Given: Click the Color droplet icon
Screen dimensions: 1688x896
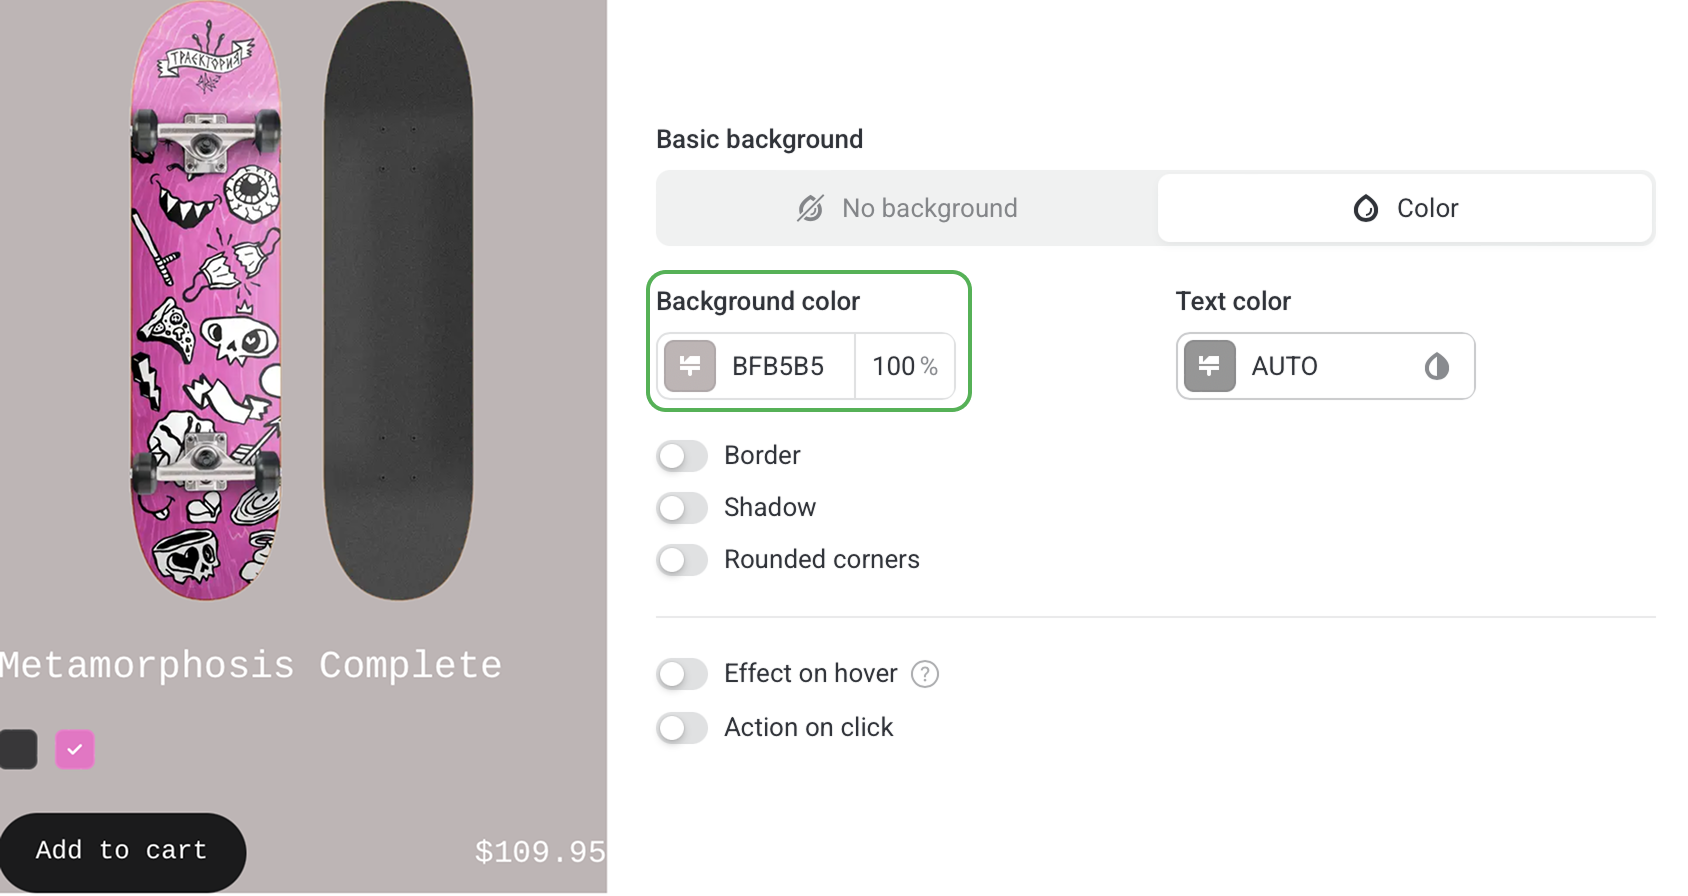Looking at the screenshot, I should pos(1366,208).
